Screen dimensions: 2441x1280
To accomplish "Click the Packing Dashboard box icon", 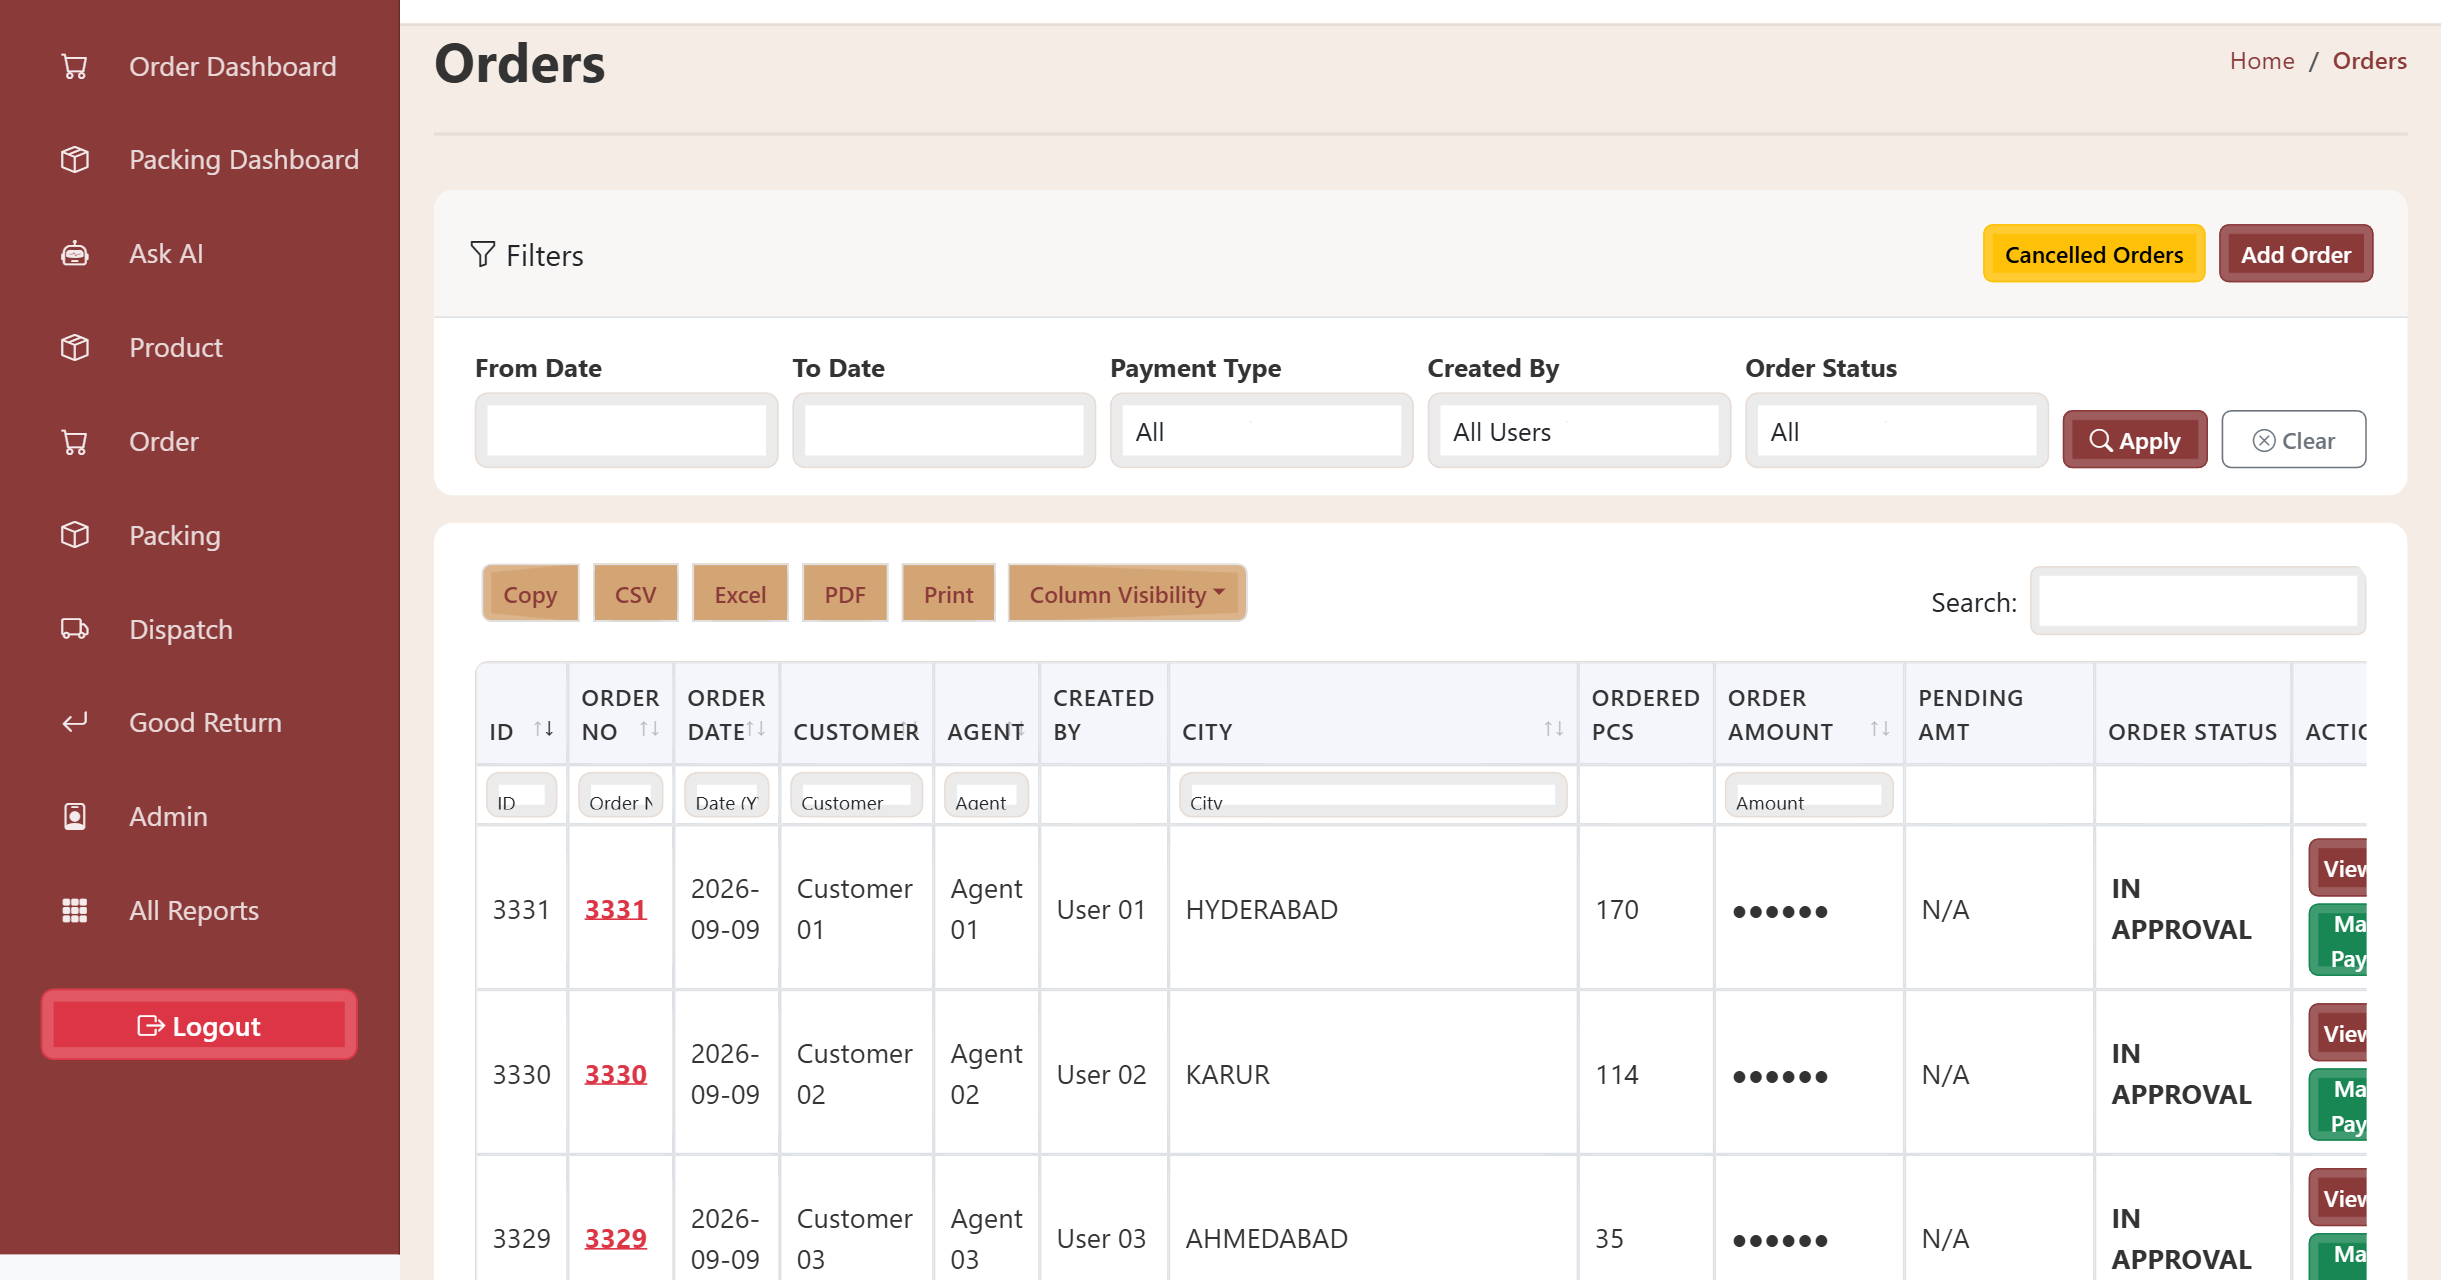I will tap(75, 160).
